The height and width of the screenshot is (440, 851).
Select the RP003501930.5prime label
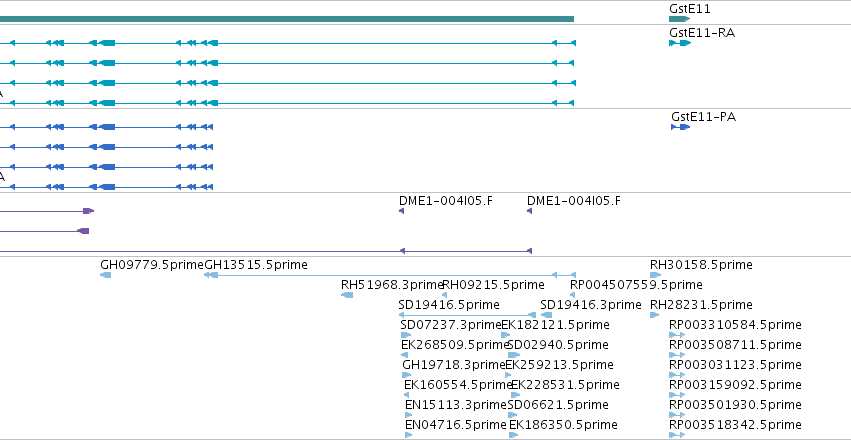735,405
